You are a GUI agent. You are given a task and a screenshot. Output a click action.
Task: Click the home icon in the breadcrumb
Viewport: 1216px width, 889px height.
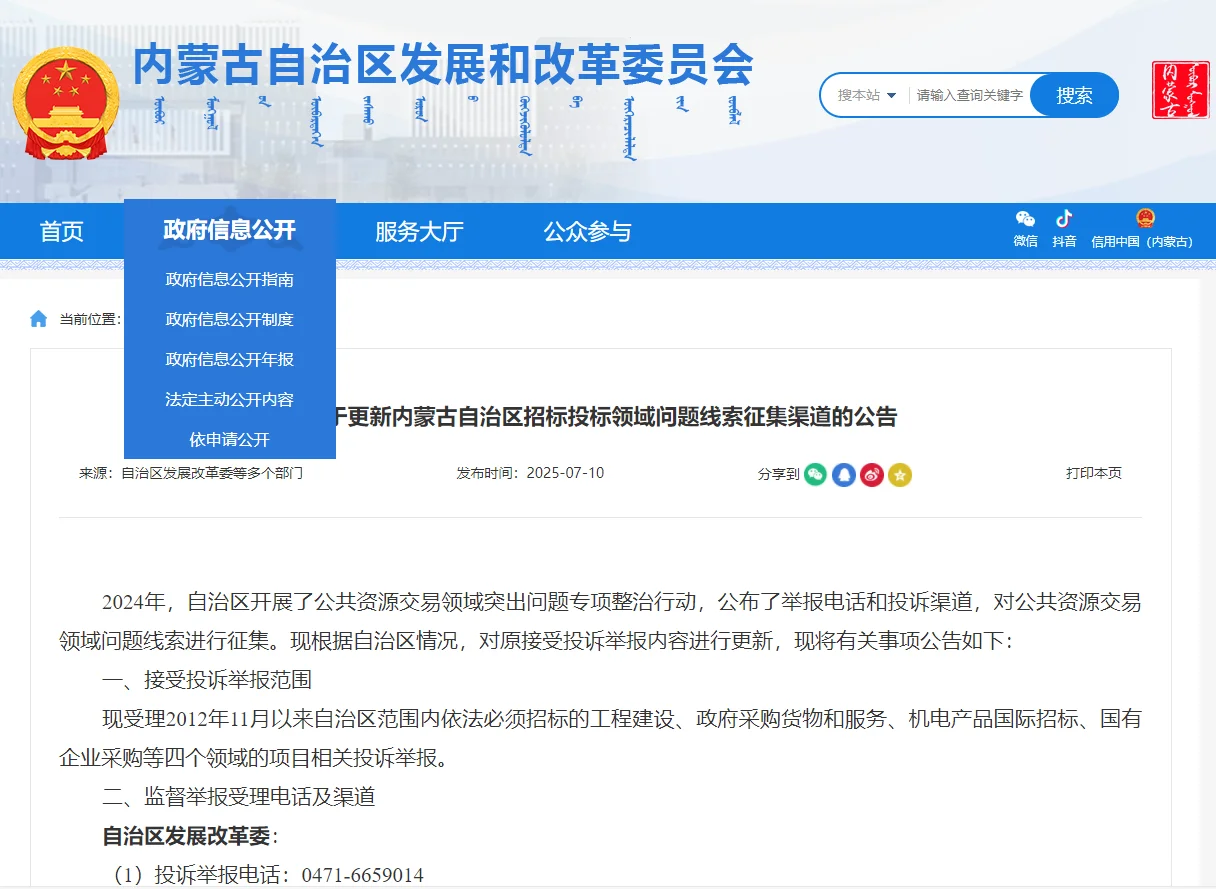pos(38,318)
